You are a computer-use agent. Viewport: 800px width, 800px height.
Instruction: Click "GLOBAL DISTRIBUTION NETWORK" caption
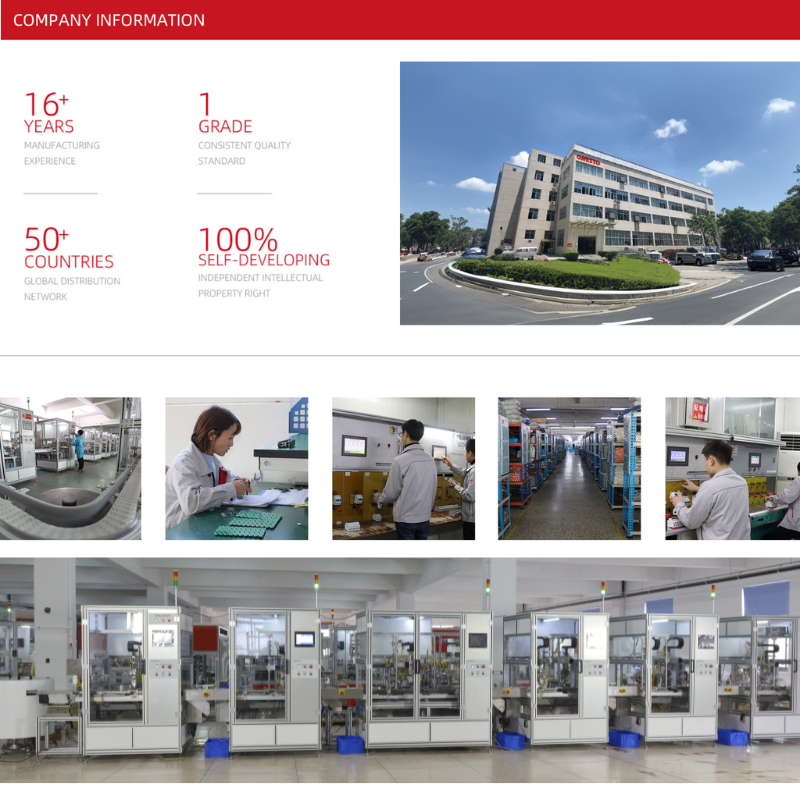[72, 289]
